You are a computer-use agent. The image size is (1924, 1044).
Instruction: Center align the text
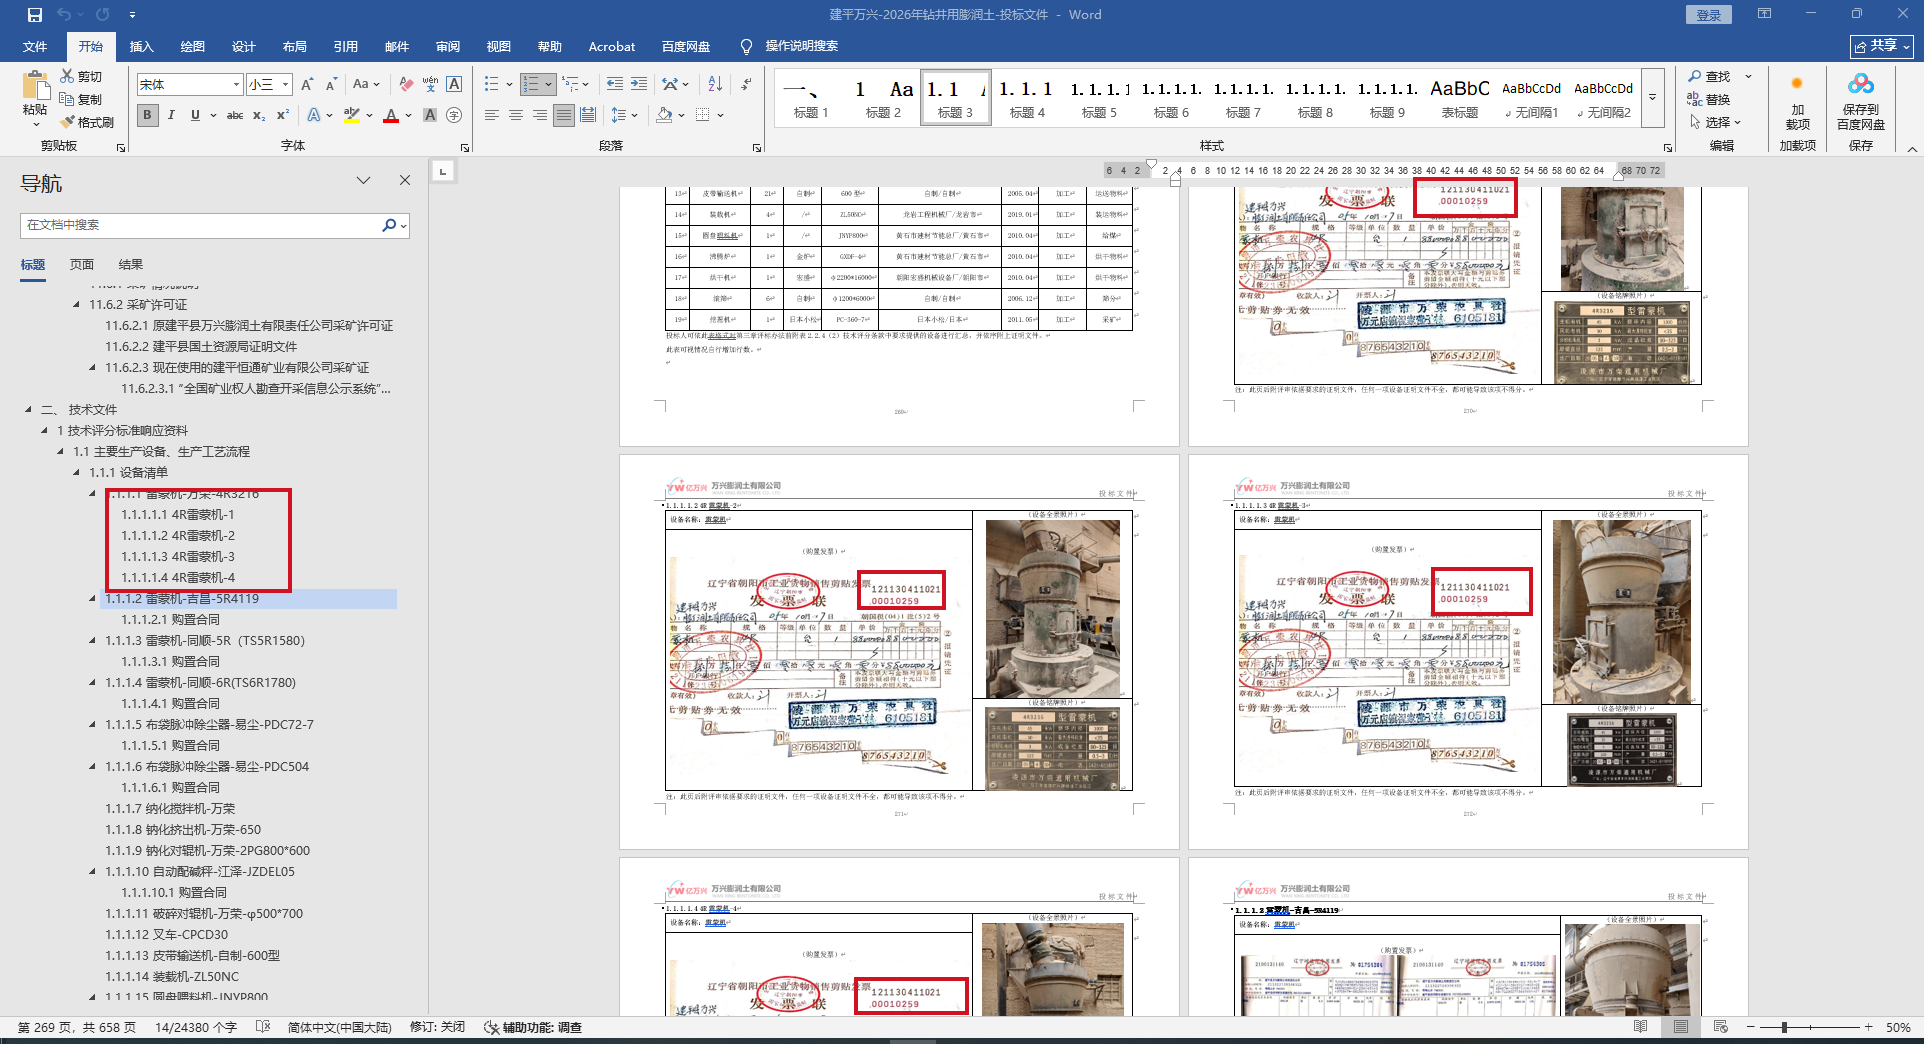point(516,115)
